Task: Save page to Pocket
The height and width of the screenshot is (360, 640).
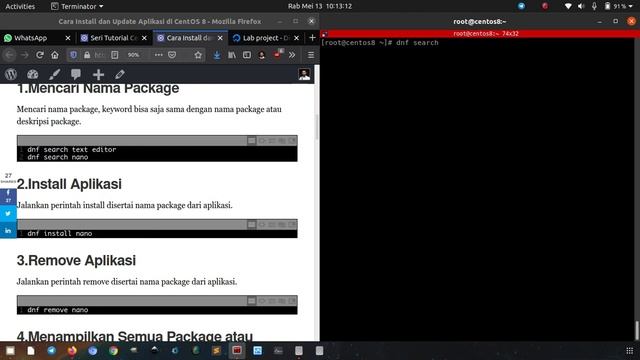Action: [172, 55]
